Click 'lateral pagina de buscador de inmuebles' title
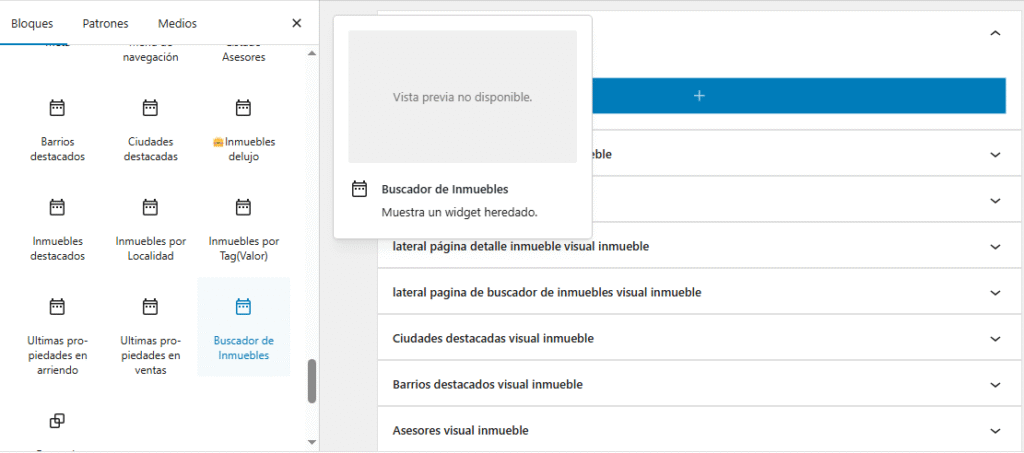1024x453 pixels. point(547,292)
